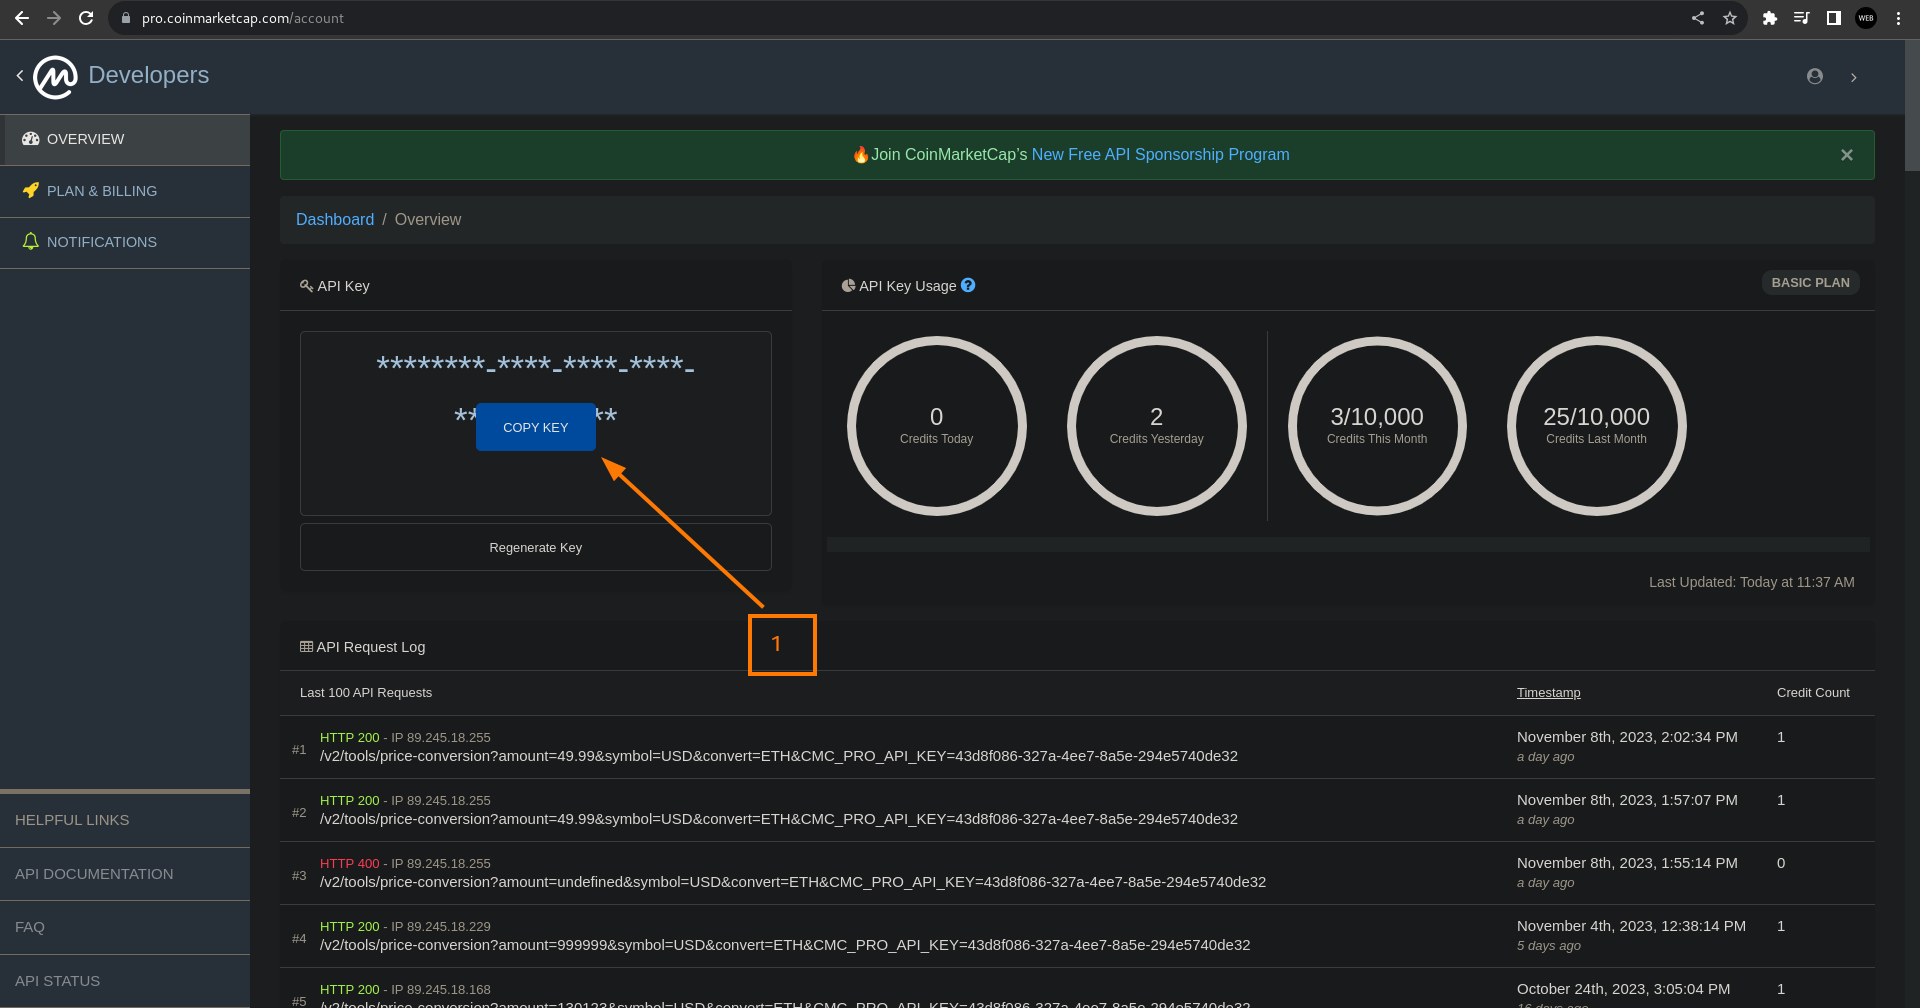Open API Key Usage help icon
The image size is (1920, 1008).
click(x=968, y=285)
